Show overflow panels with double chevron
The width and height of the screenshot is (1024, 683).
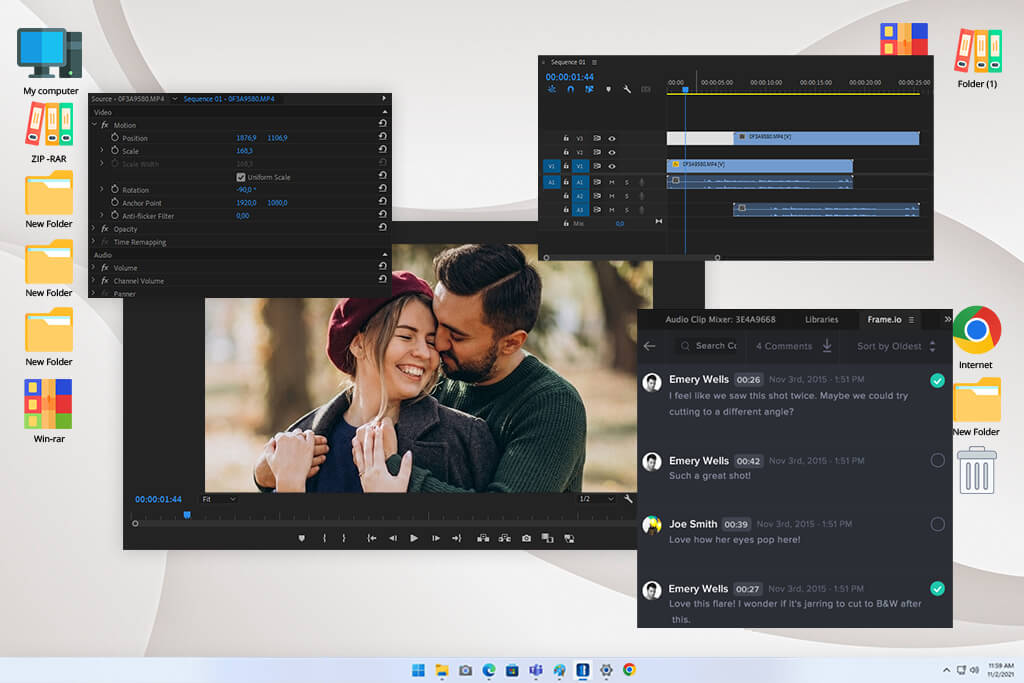pyautogui.click(x=947, y=319)
